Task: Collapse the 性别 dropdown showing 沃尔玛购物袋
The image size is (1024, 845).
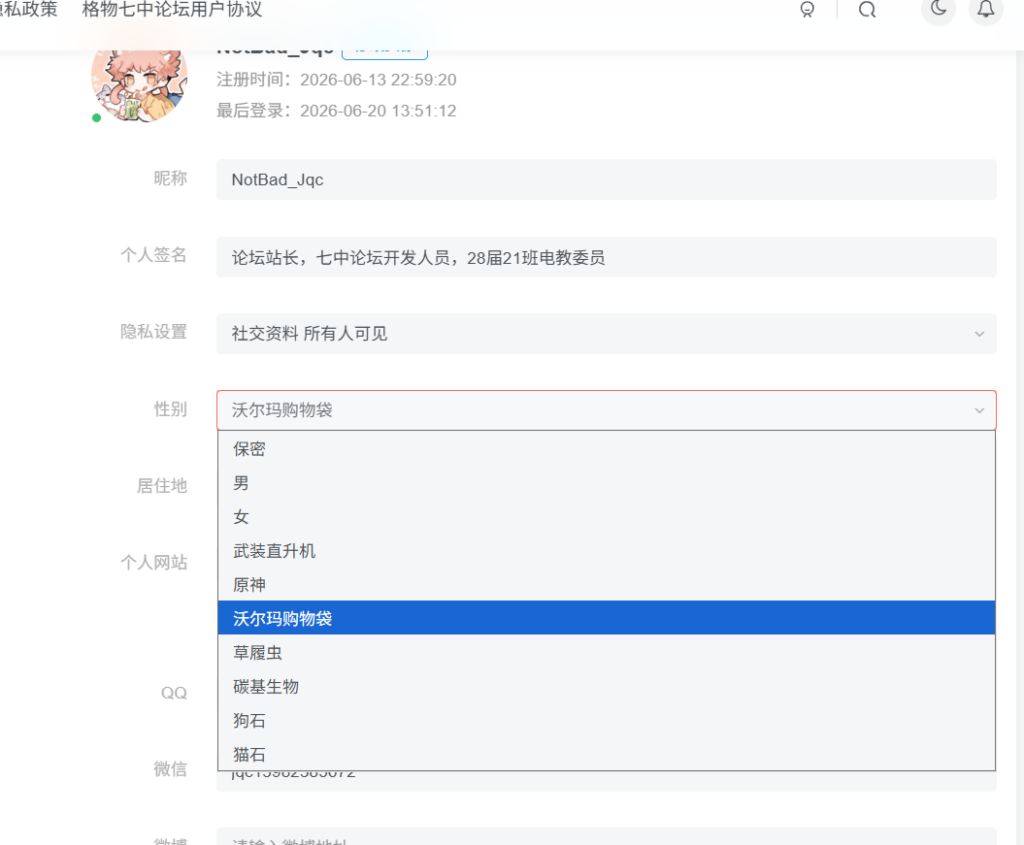Action: coord(606,410)
